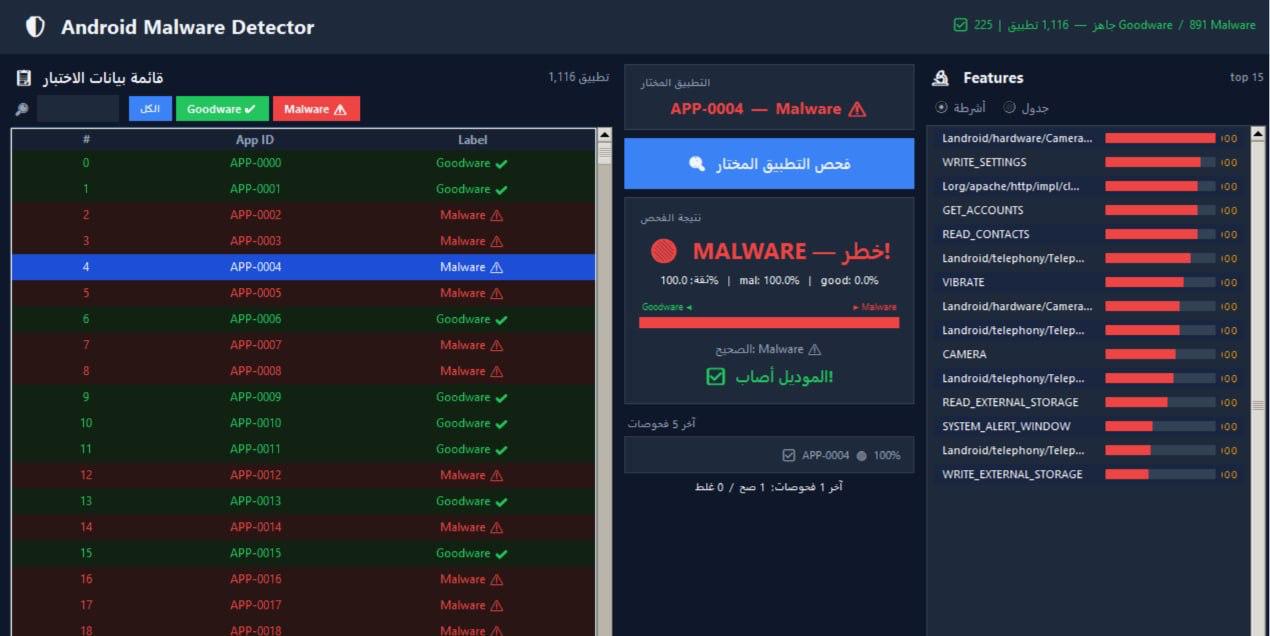1270x636 pixels.
Task: Click the red circle icon beside MALWARE result
Action: pos(664,251)
